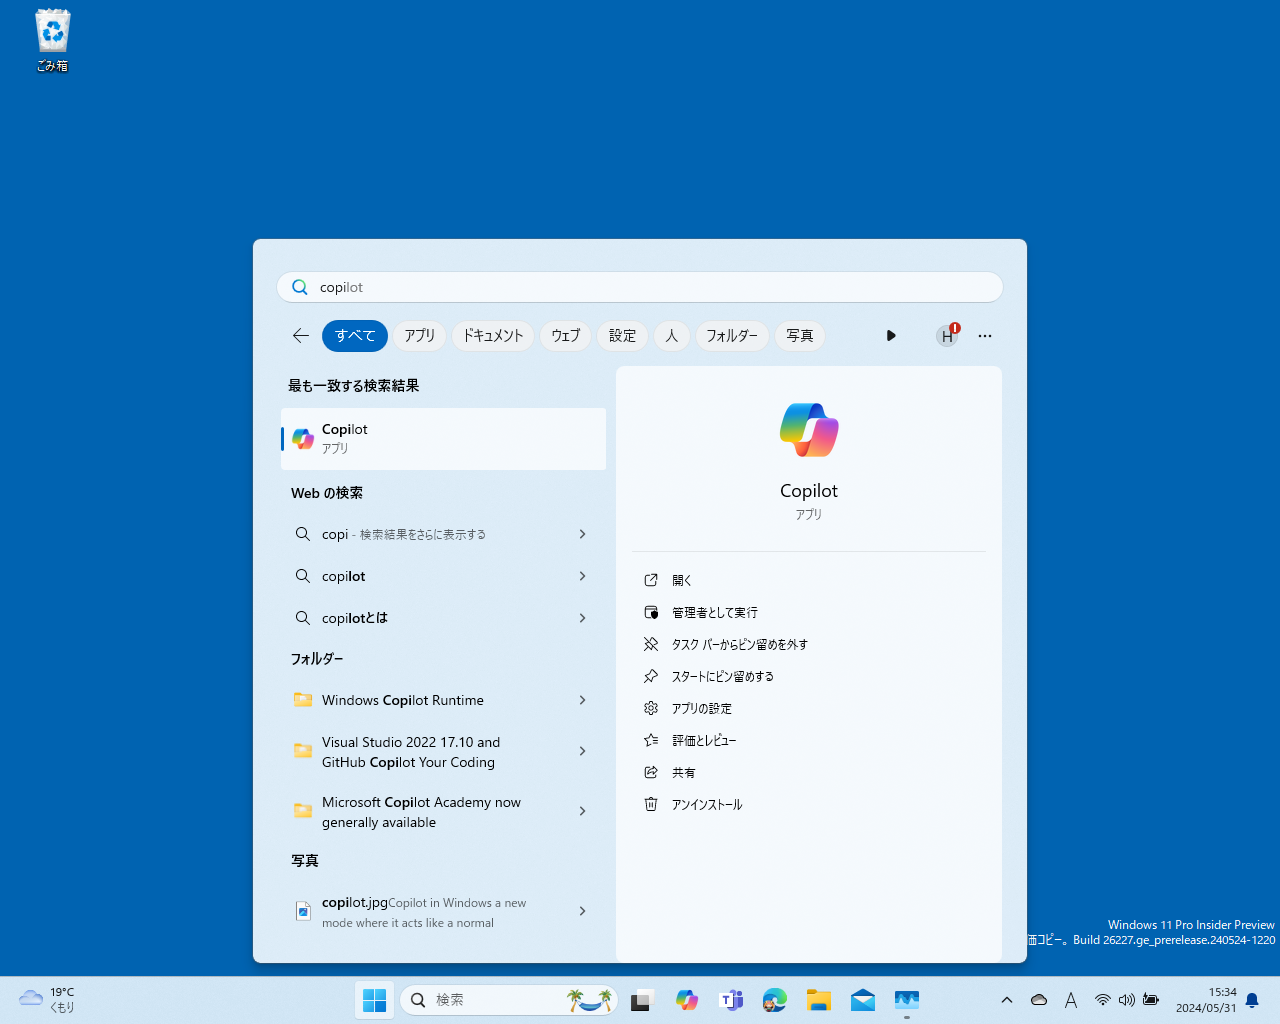Choose 管理者として実行 for Copilot
The width and height of the screenshot is (1280, 1024).
click(x=809, y=612)
